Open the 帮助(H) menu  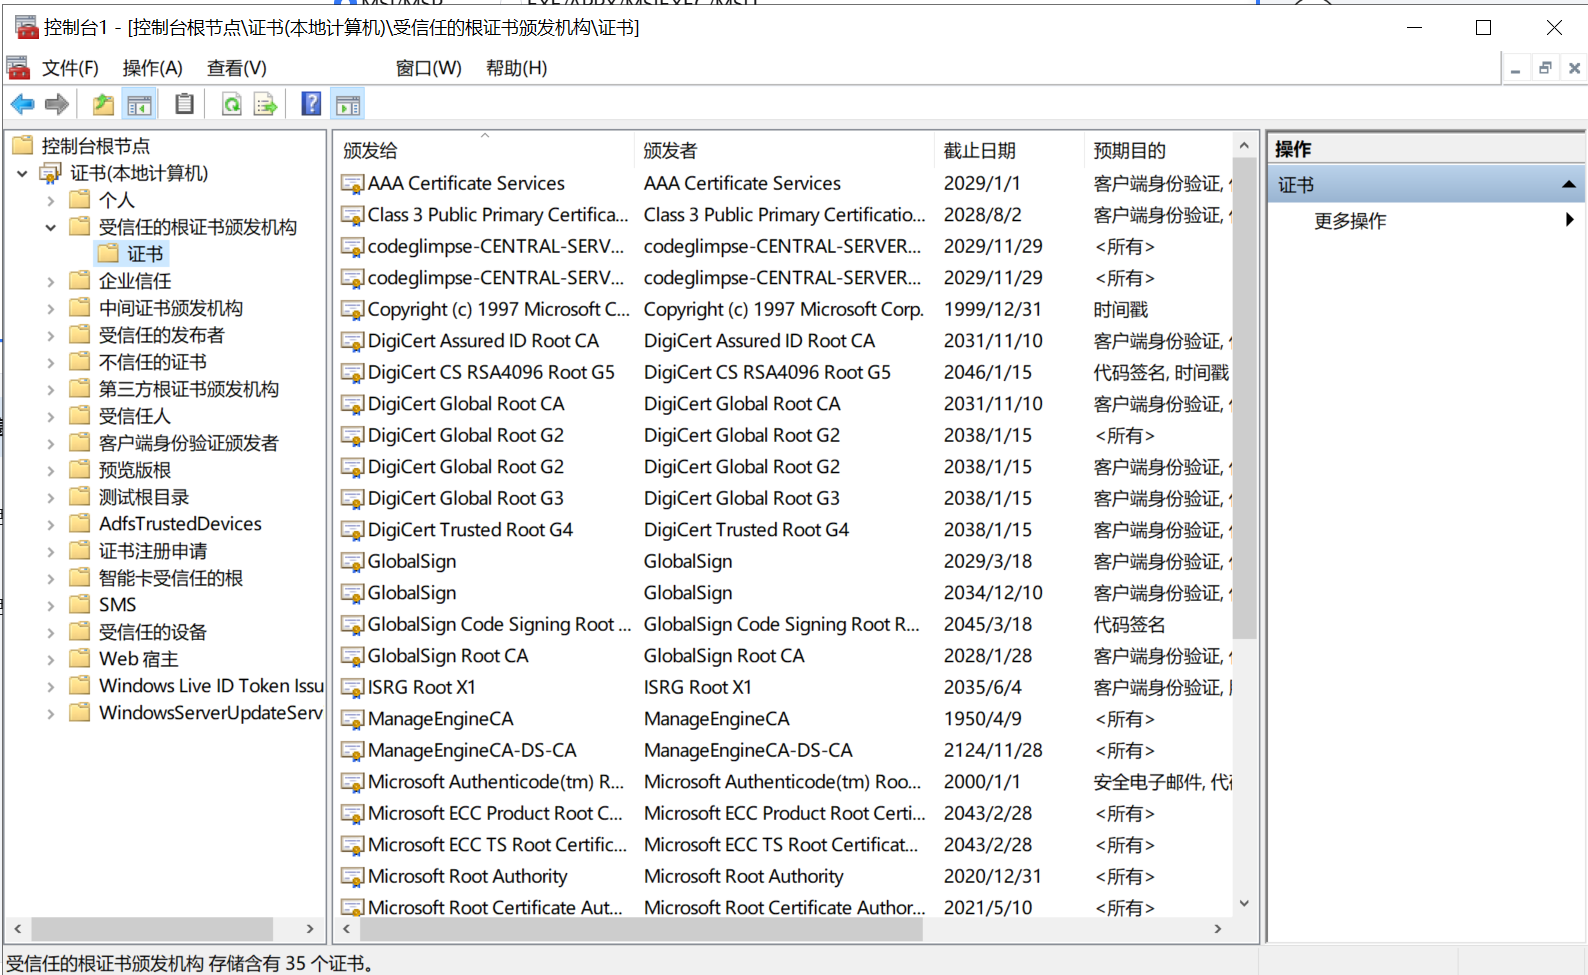(x=516, y=68)
